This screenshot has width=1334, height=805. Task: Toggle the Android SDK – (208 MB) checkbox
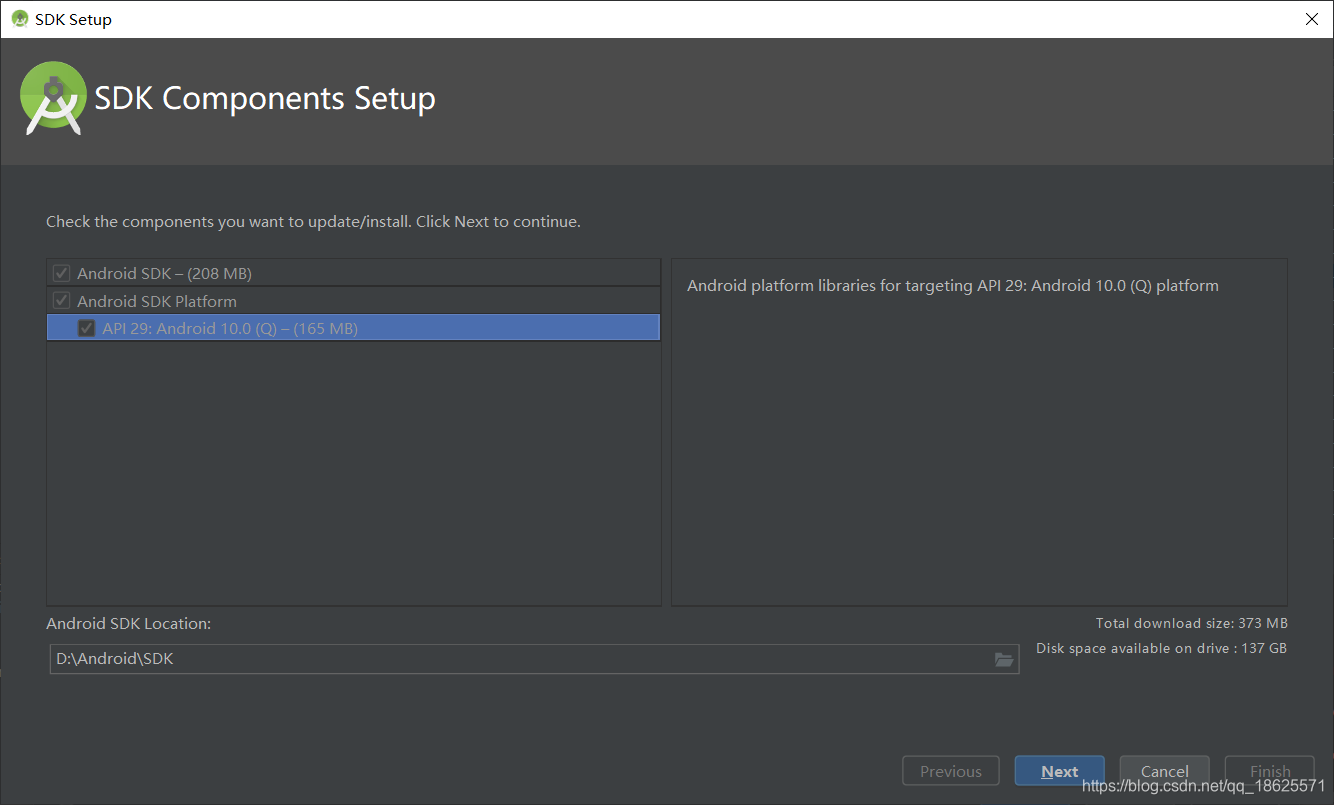62,273
